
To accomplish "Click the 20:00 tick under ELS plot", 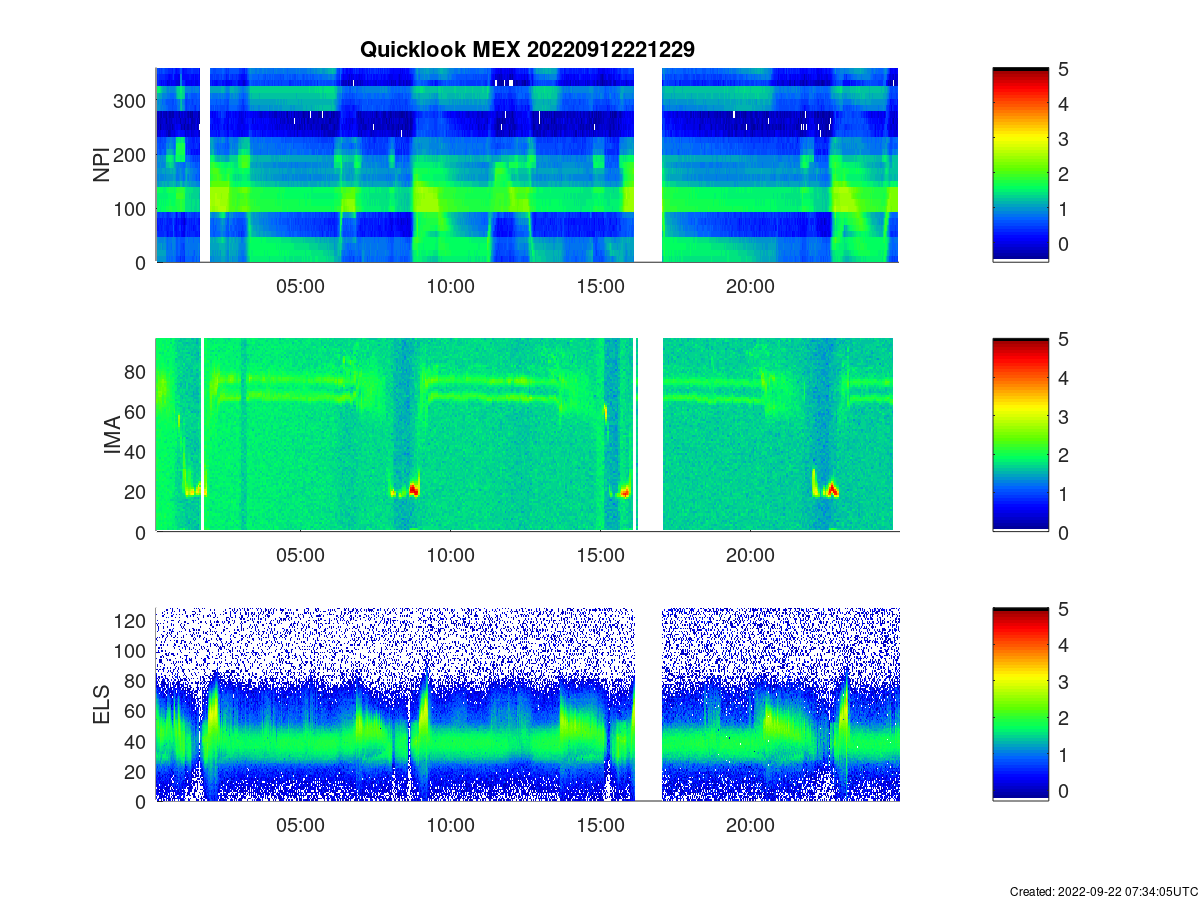I will coord(750,826).
